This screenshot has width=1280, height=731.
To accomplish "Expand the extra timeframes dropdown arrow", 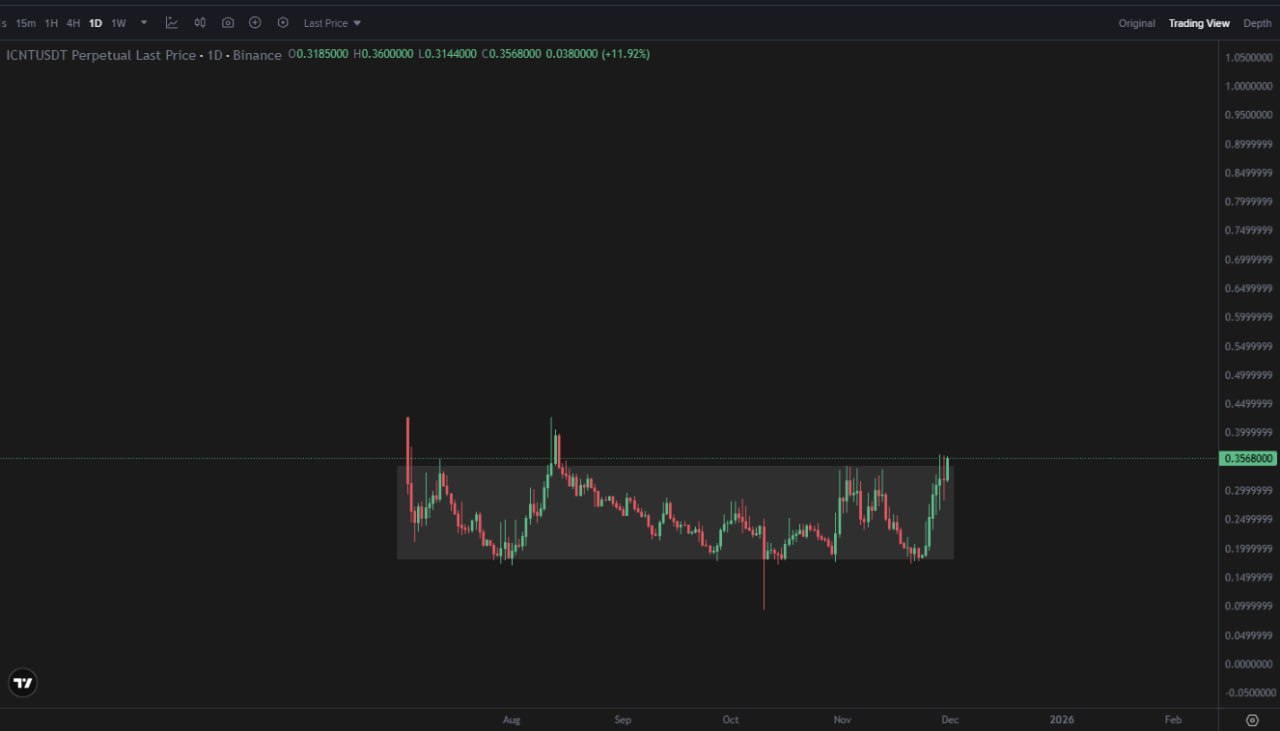I will click(x=143, y=22).
